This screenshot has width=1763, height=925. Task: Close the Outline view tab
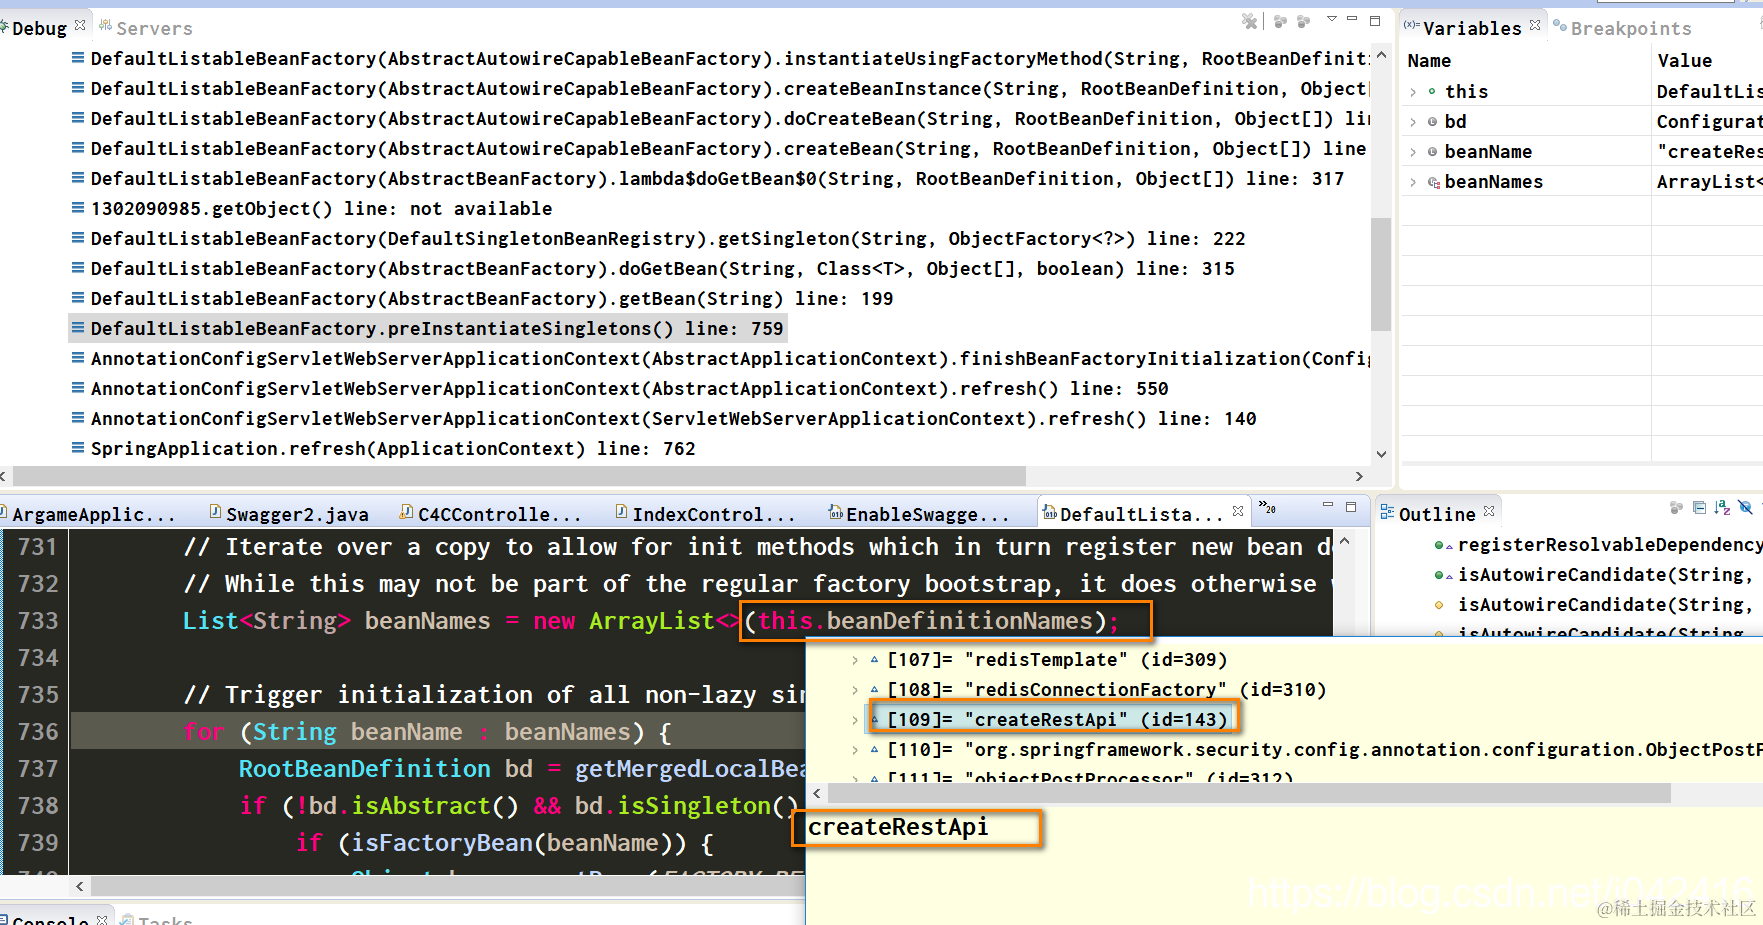(x=1489, y=511)
